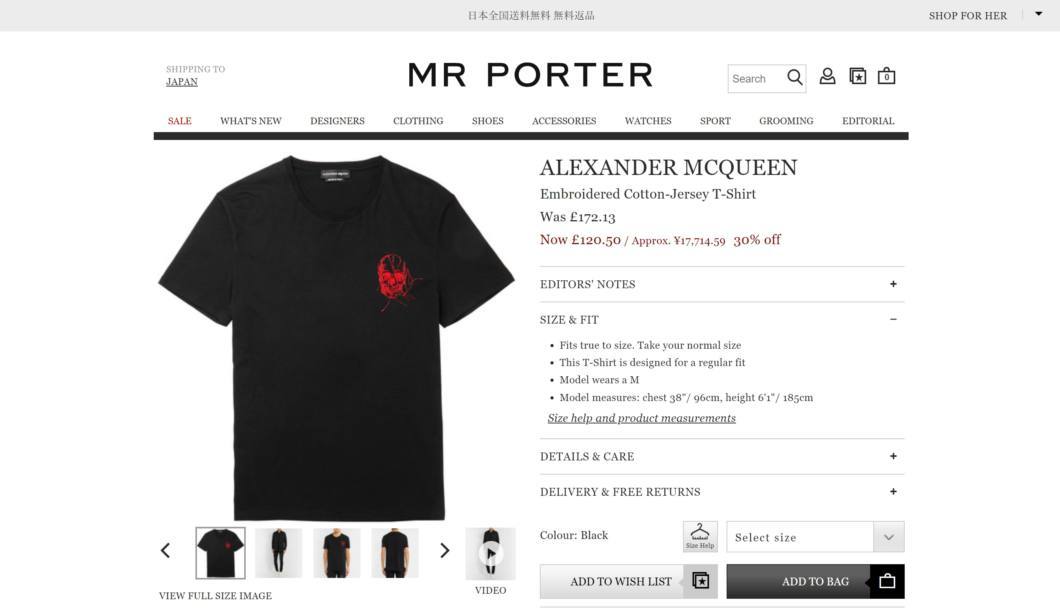Click the Size Help hanger icon

700,536
